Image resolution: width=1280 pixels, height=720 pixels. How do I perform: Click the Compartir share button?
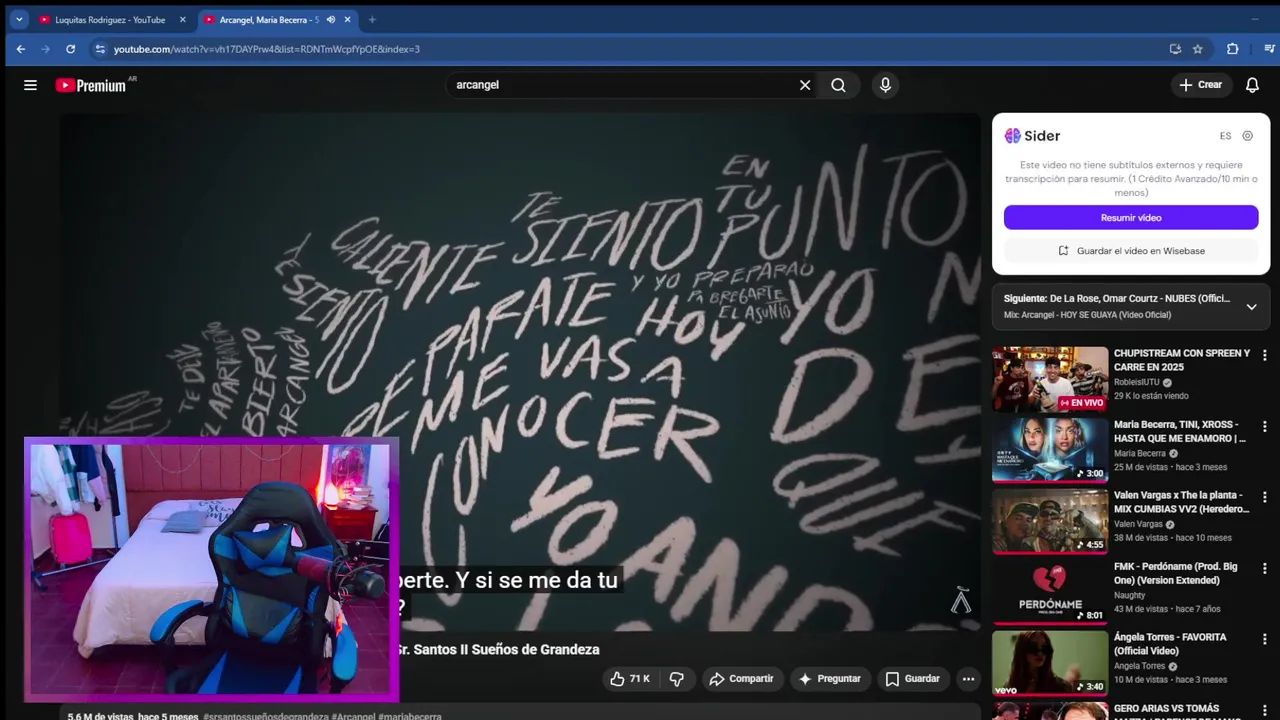tap(742, 679)
